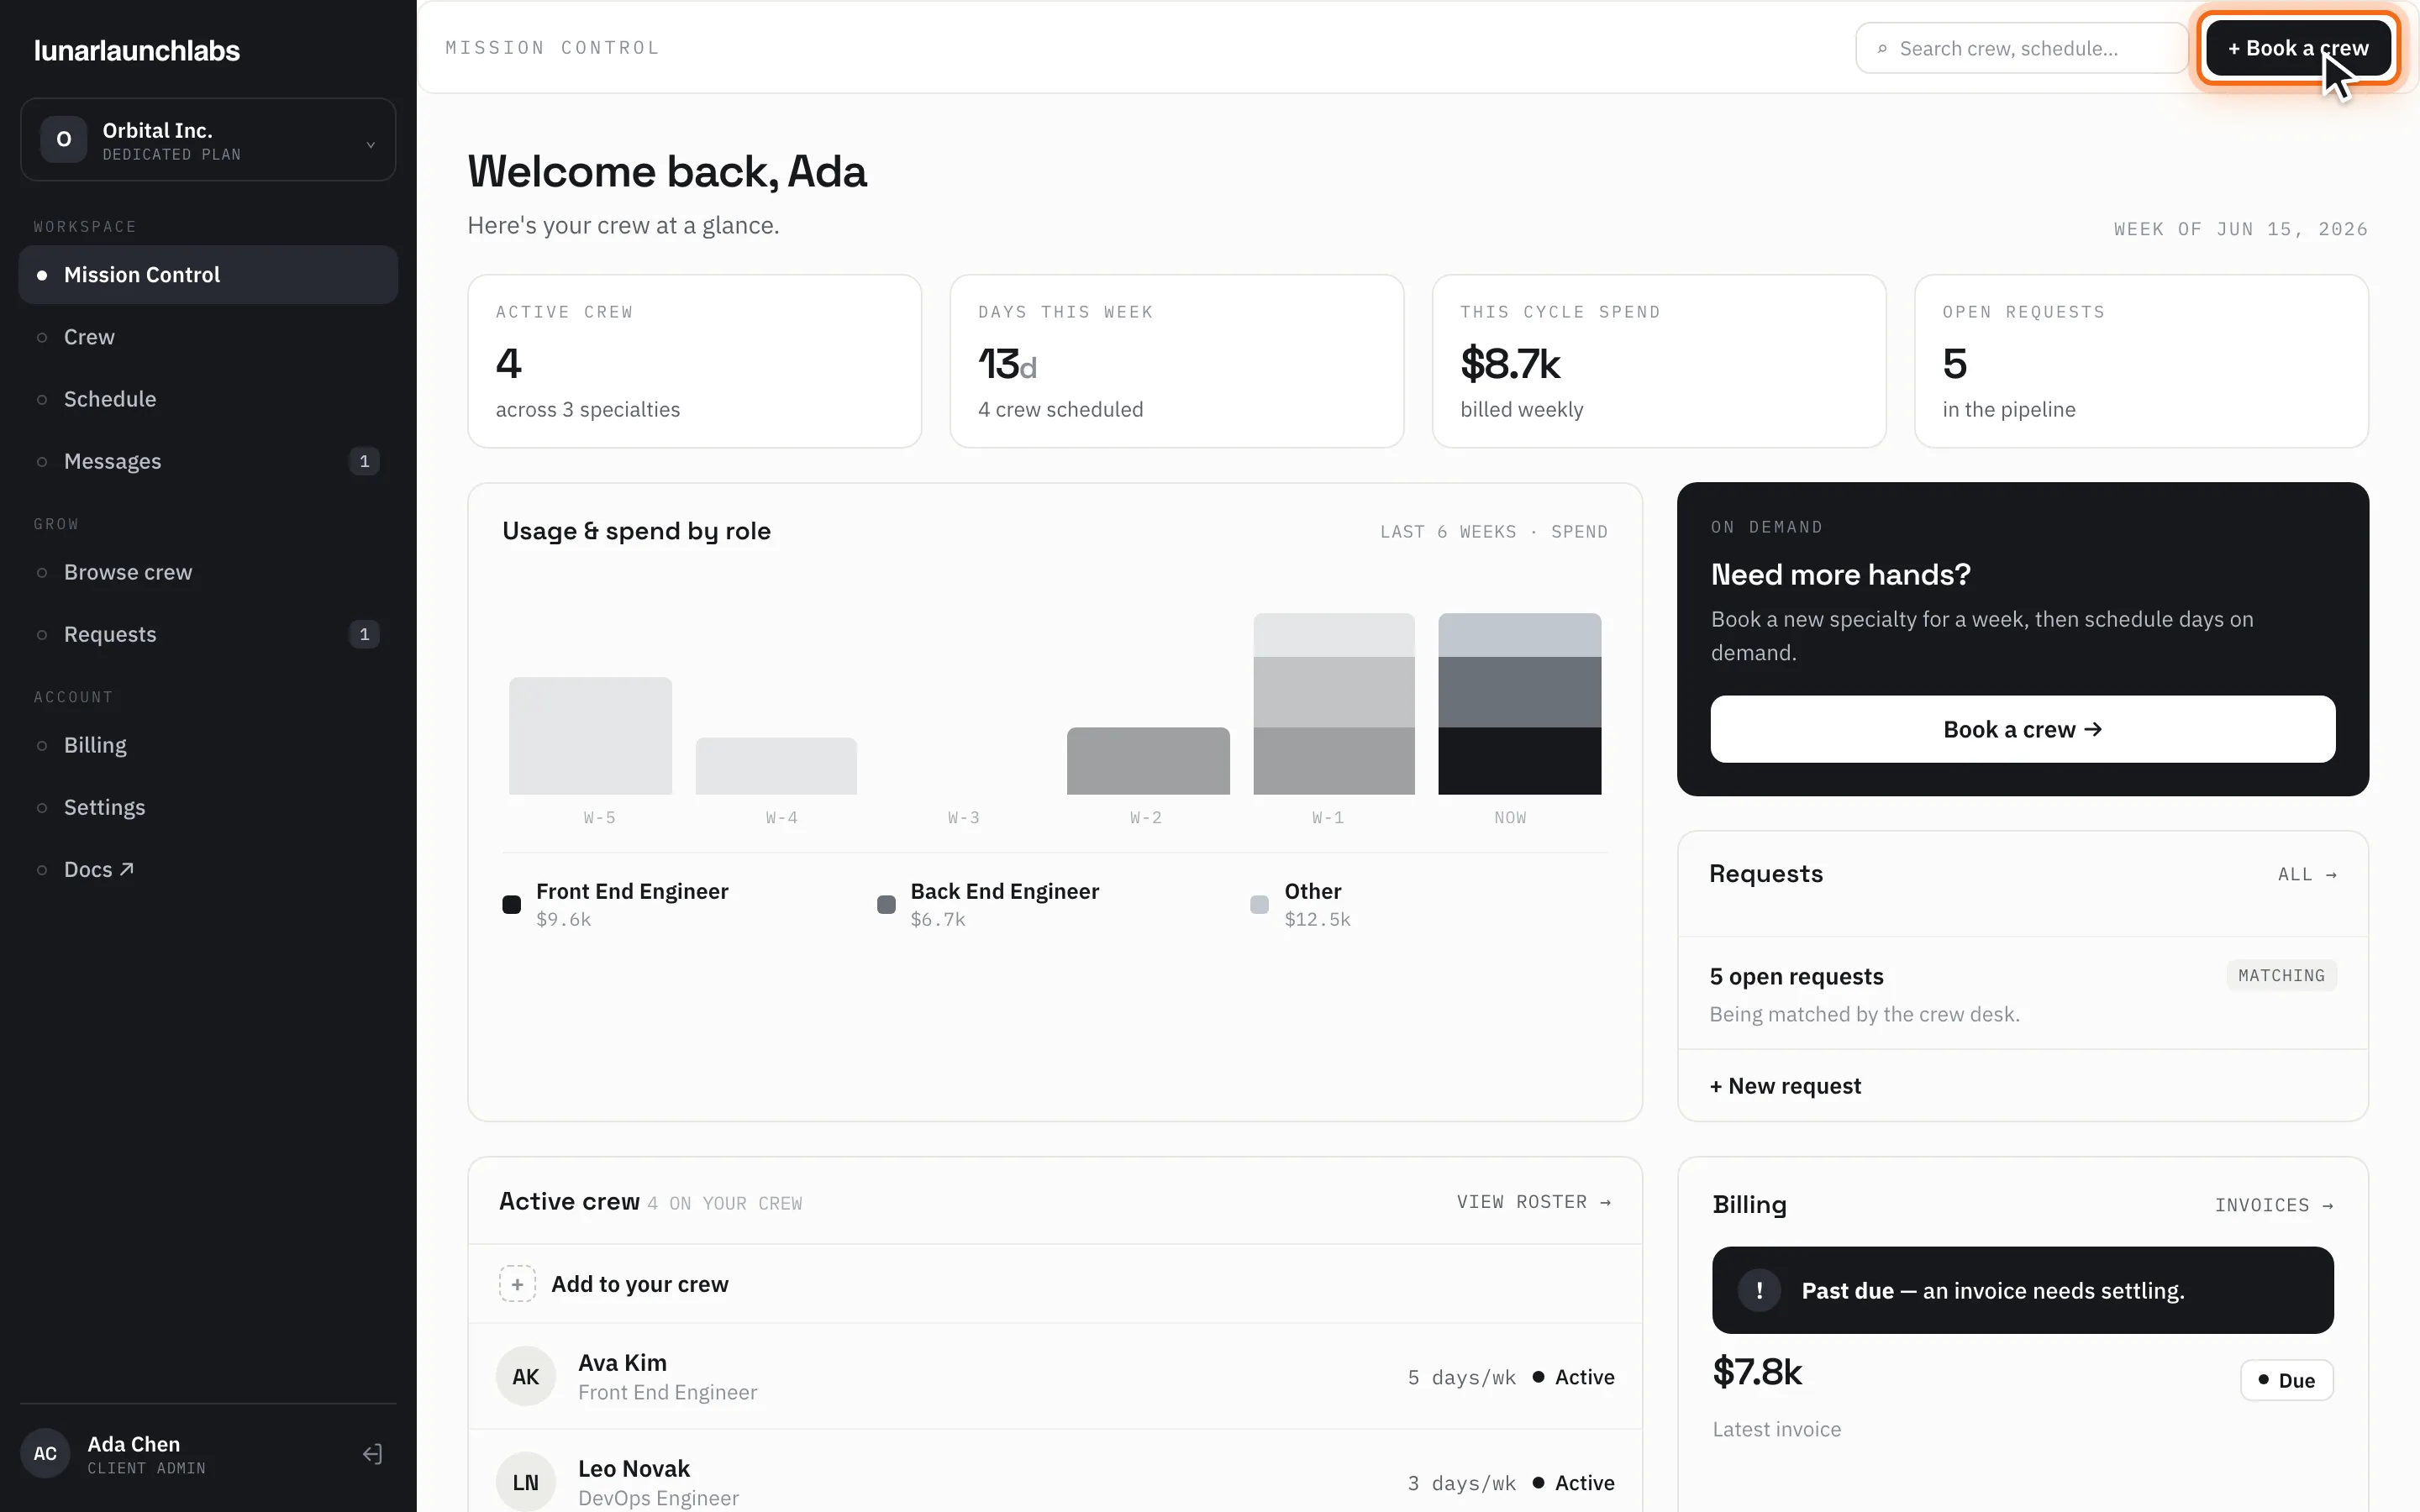Navigate to Browse crew
This screenshot has height=1512, width=2420.
click(208, 572)
